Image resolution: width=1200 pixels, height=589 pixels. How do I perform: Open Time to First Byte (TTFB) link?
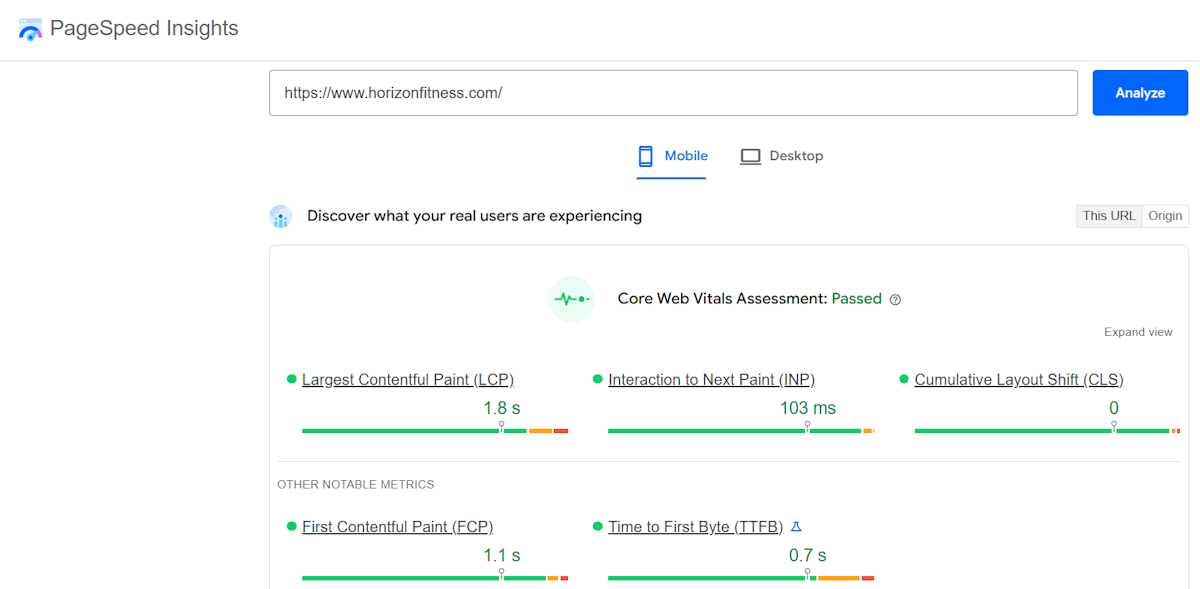click(x=696, y=527)
